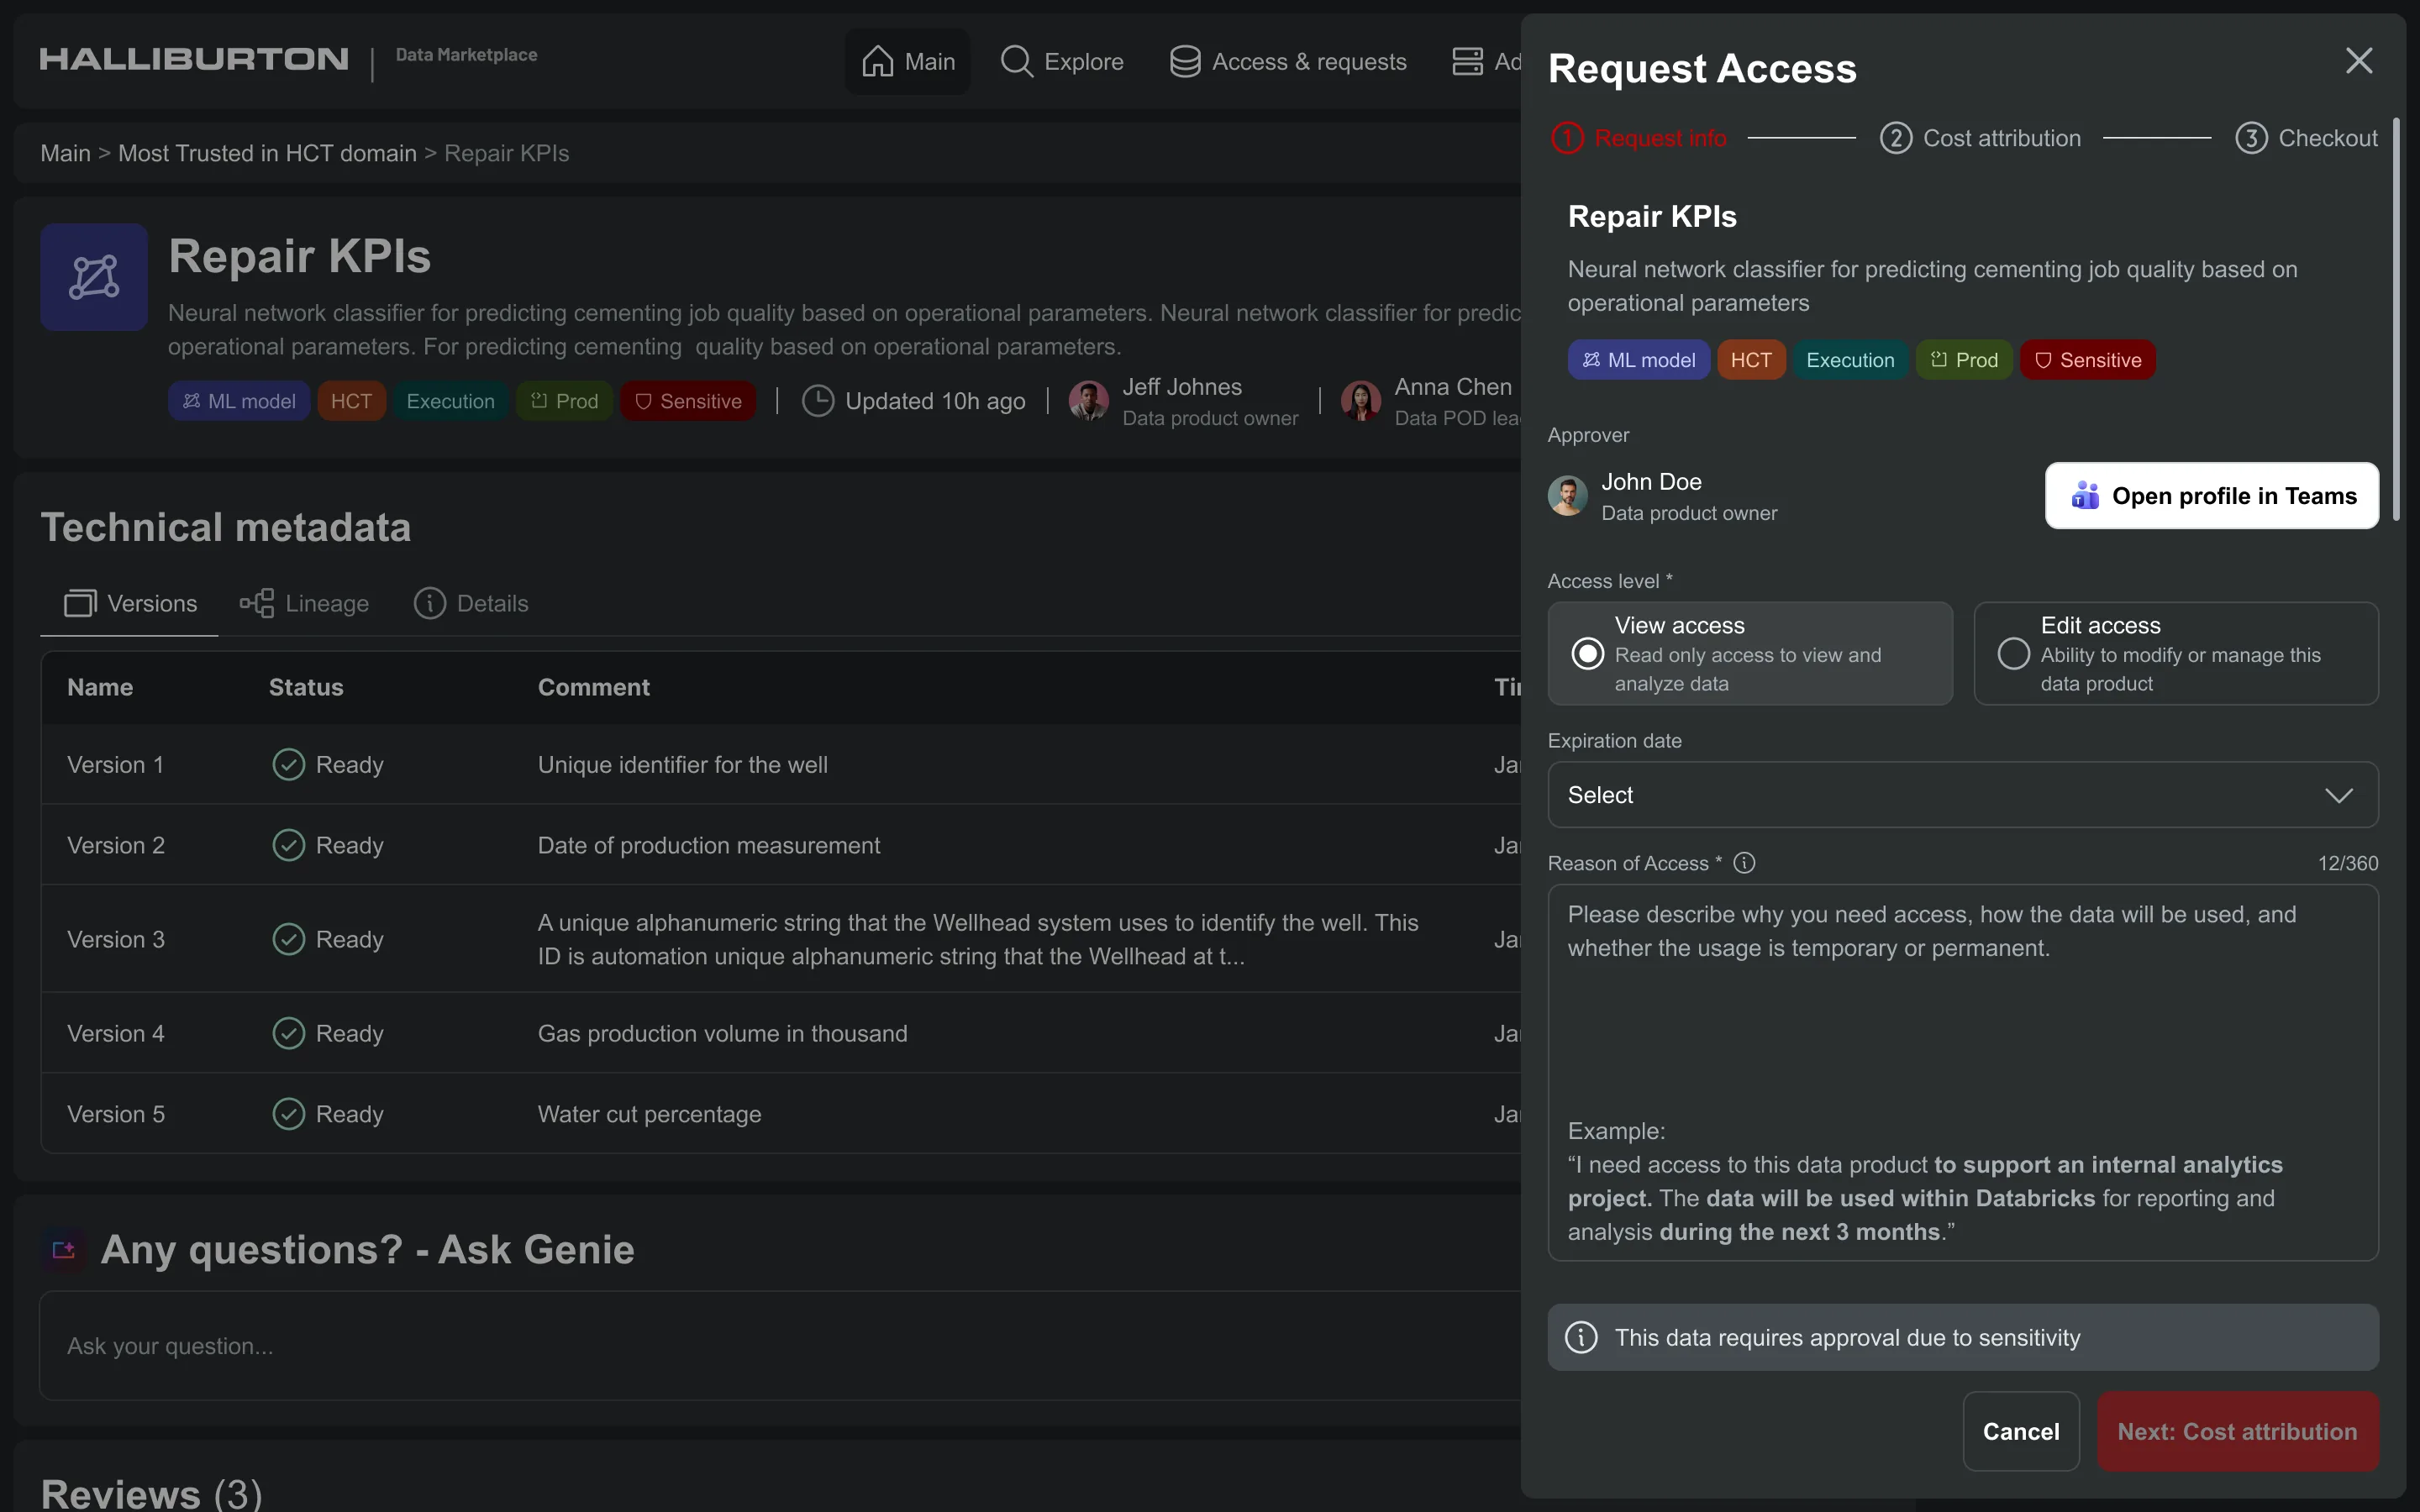The image size is (2420, 1512).
Task: Click the Ask your question input field
Action: point(780,1346)
